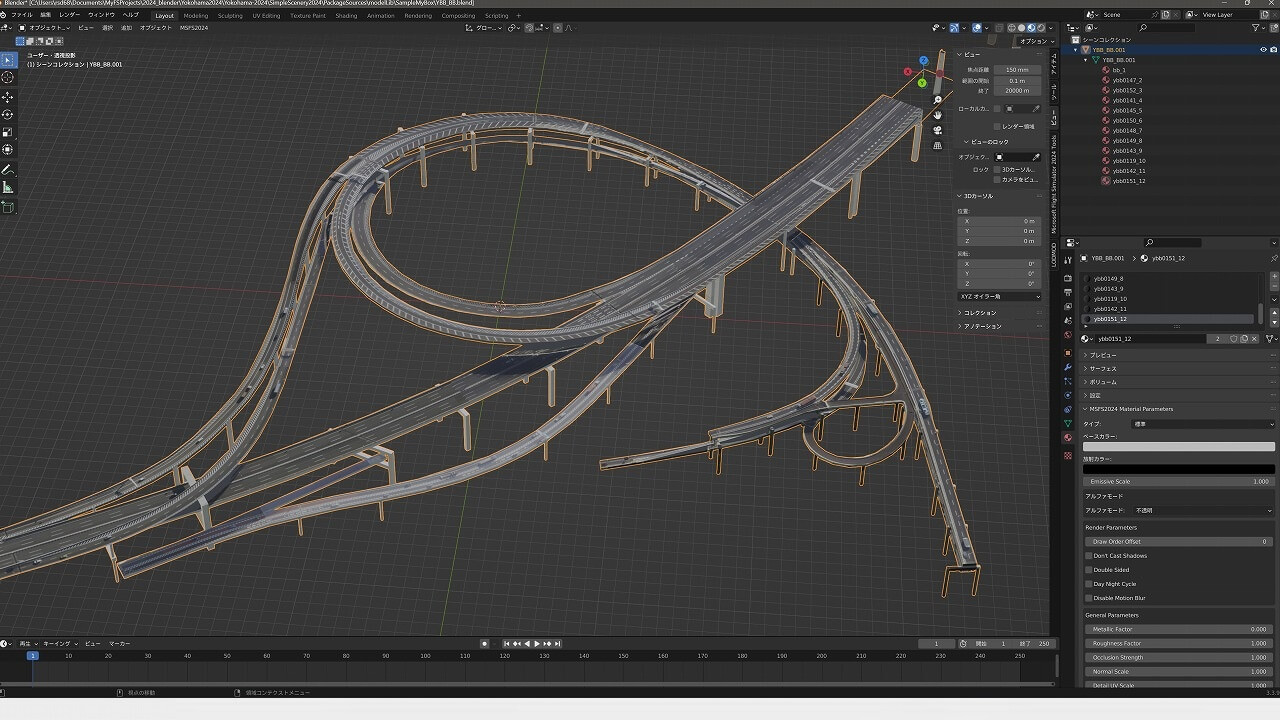
Task: Expand the サーフェス panel
Action: tap(1102, 368)
